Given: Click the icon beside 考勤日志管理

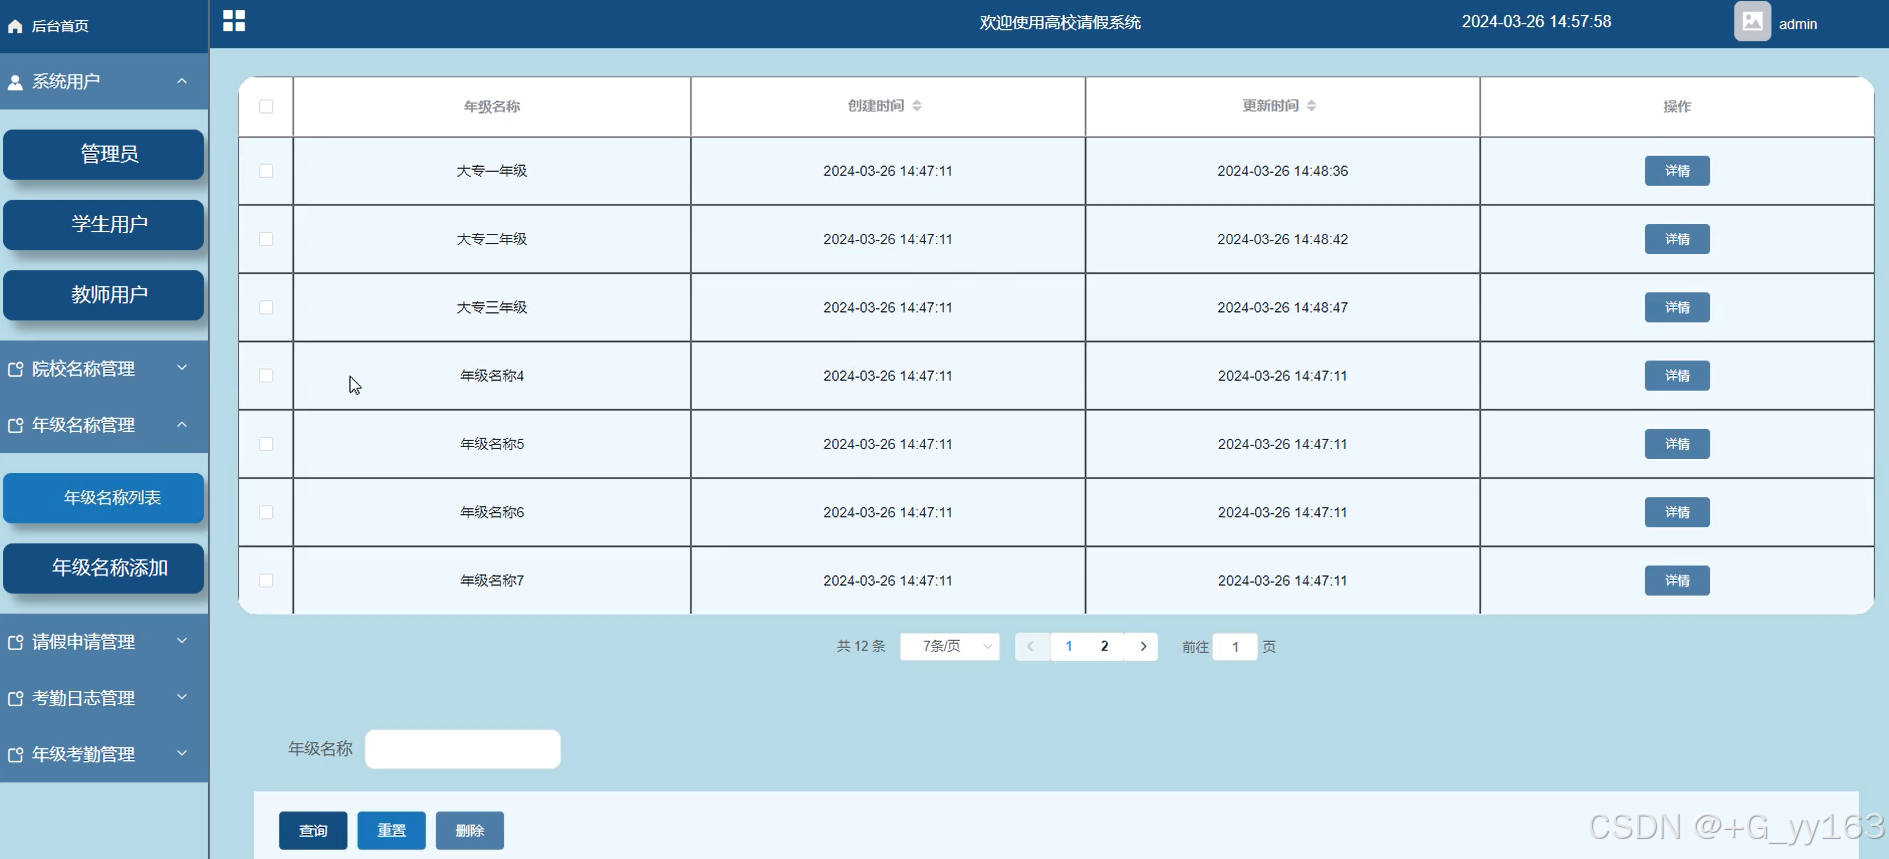Looking at the screenshot, I should 15,698.
